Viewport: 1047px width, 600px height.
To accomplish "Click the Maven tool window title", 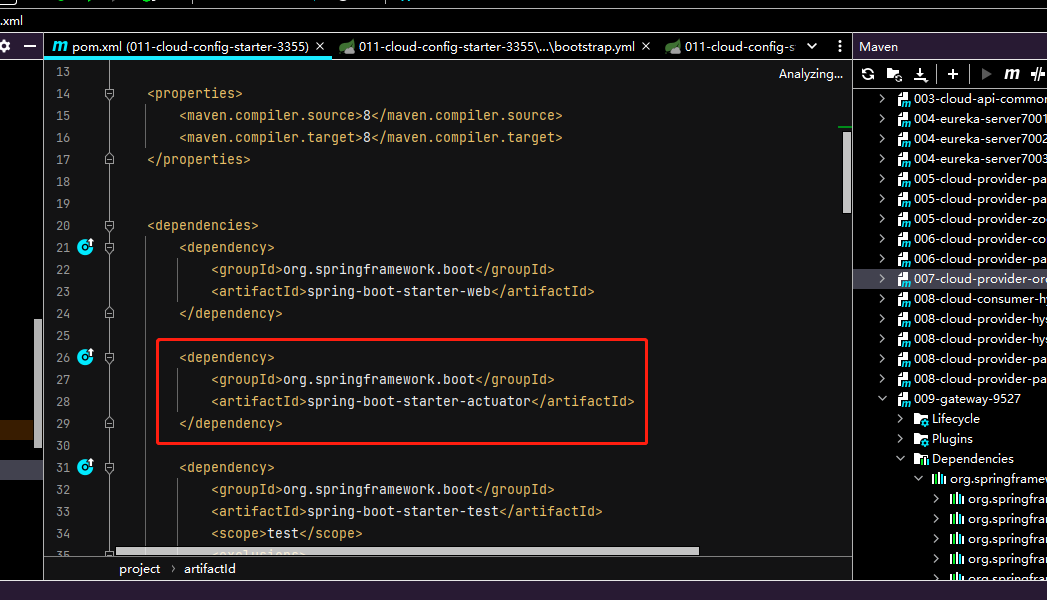I will point(878,47).
